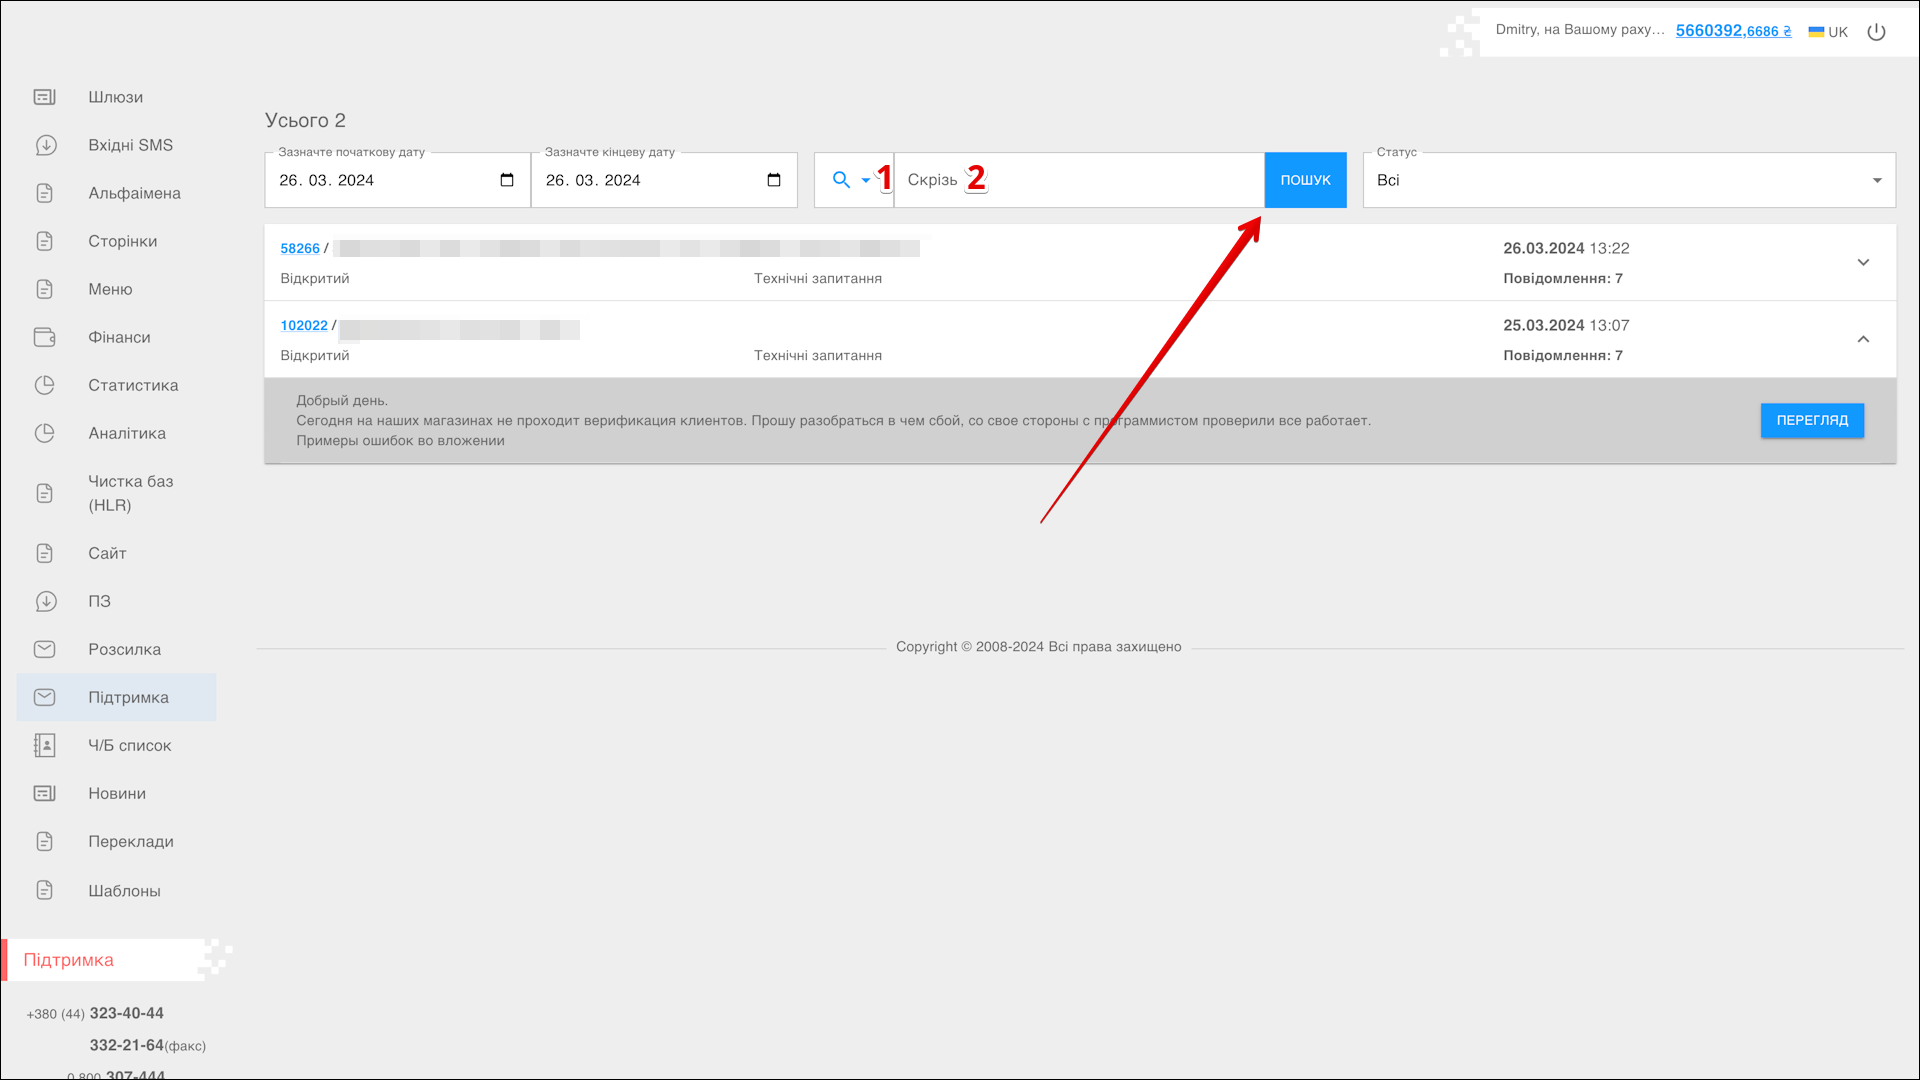The height and width of the screenshot is (1080, 1920).
Task: Click the Розсилка envelope icon
Action: pos(45,649)
